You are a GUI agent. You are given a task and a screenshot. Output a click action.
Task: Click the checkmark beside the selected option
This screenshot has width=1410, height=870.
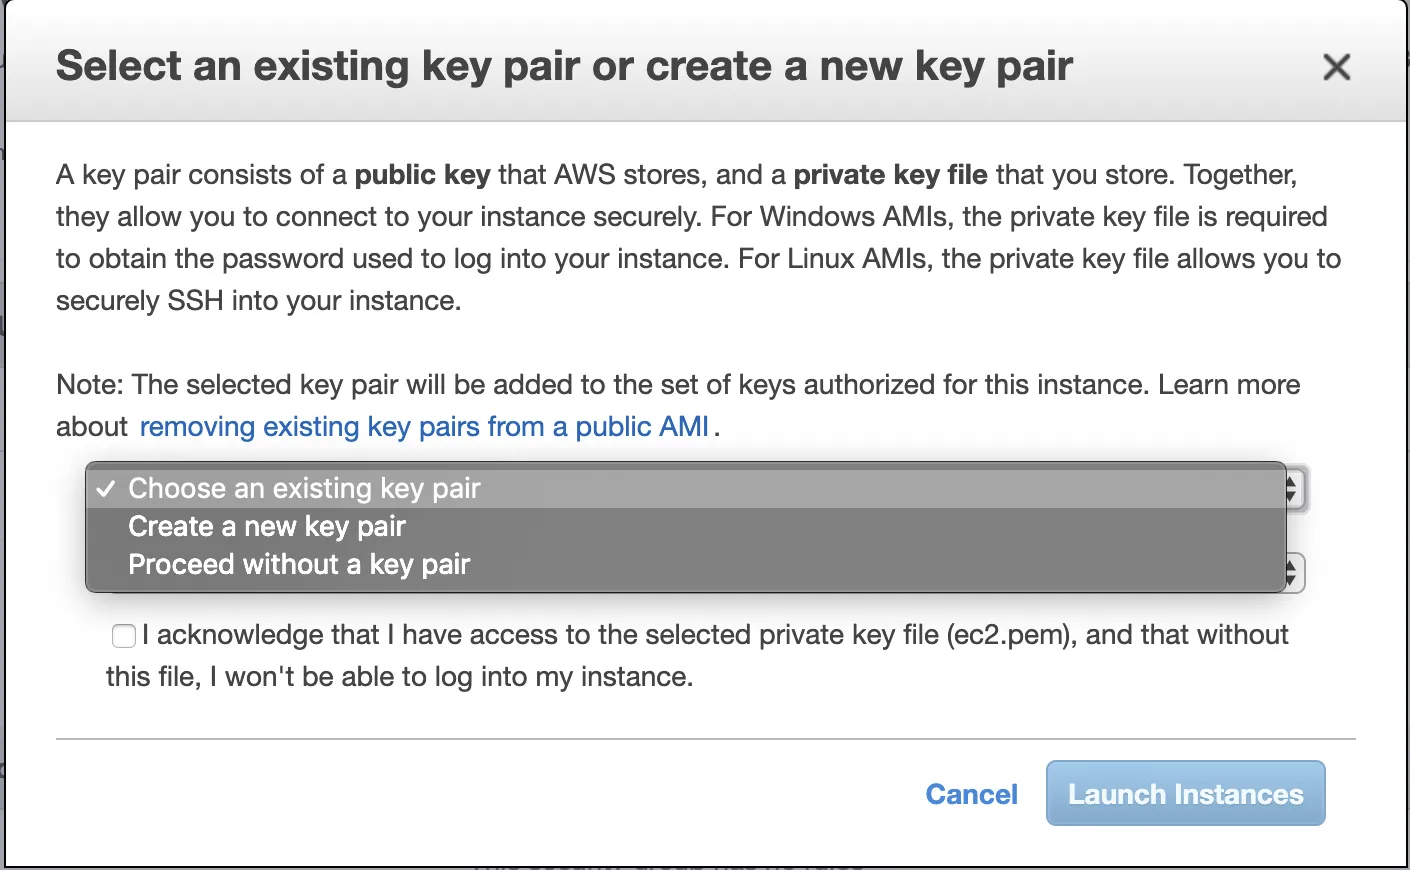click(x=106, y=489)
